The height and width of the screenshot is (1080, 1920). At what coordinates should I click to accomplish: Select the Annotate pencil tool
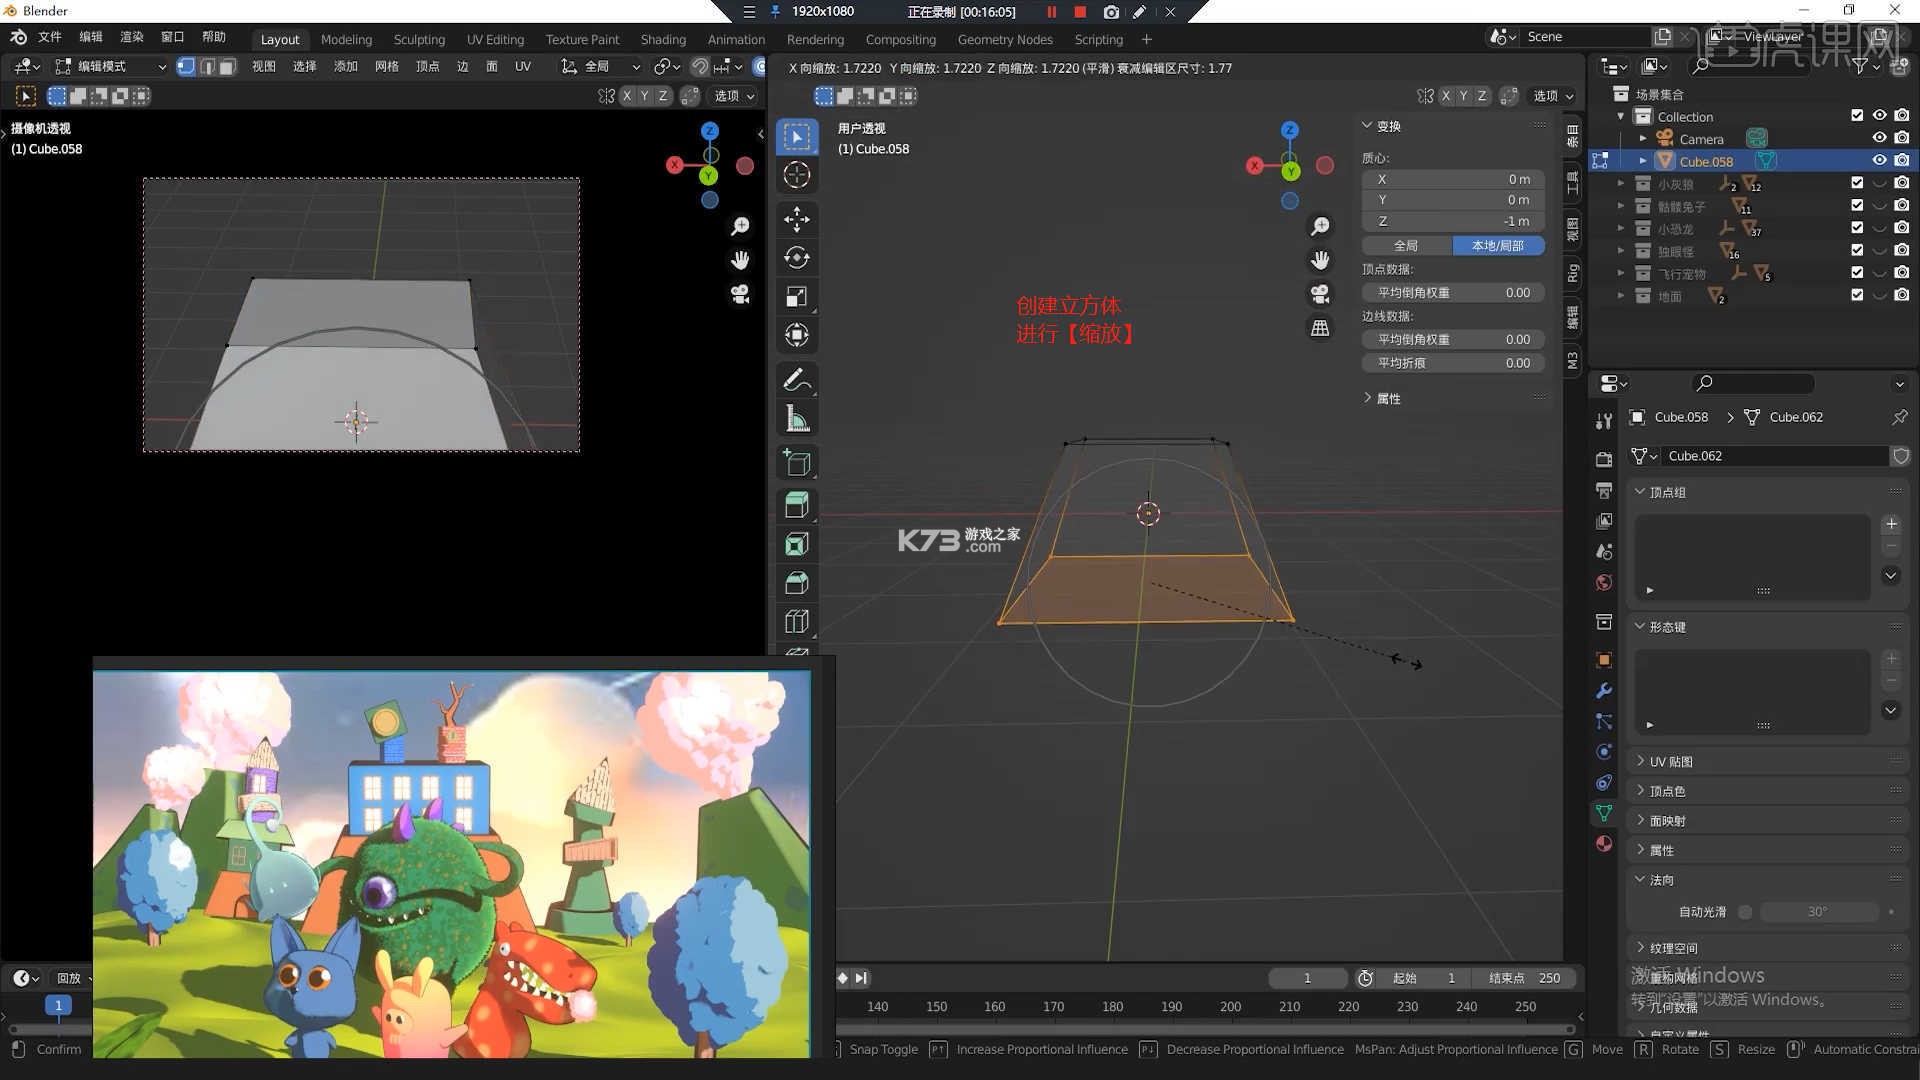797,380
